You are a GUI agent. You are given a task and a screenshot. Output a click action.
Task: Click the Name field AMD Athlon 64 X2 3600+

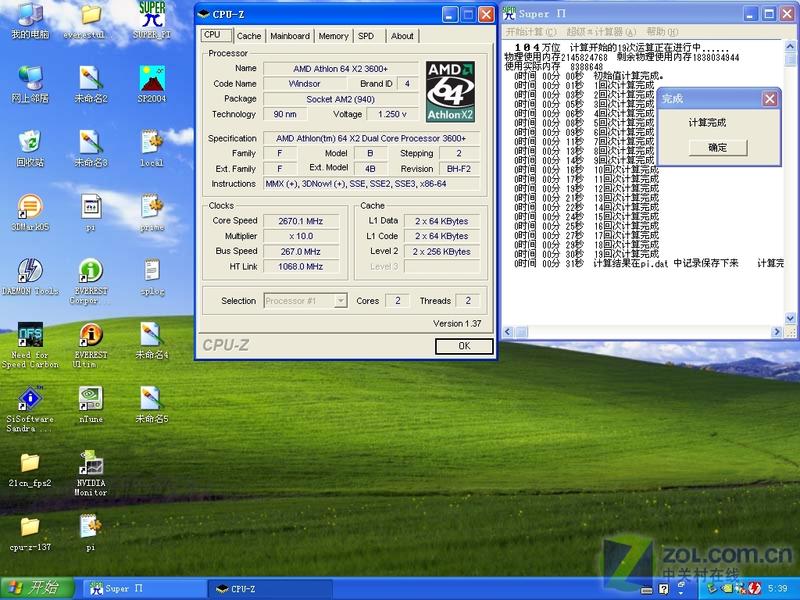pyautogui.click(x=340, y=68)
